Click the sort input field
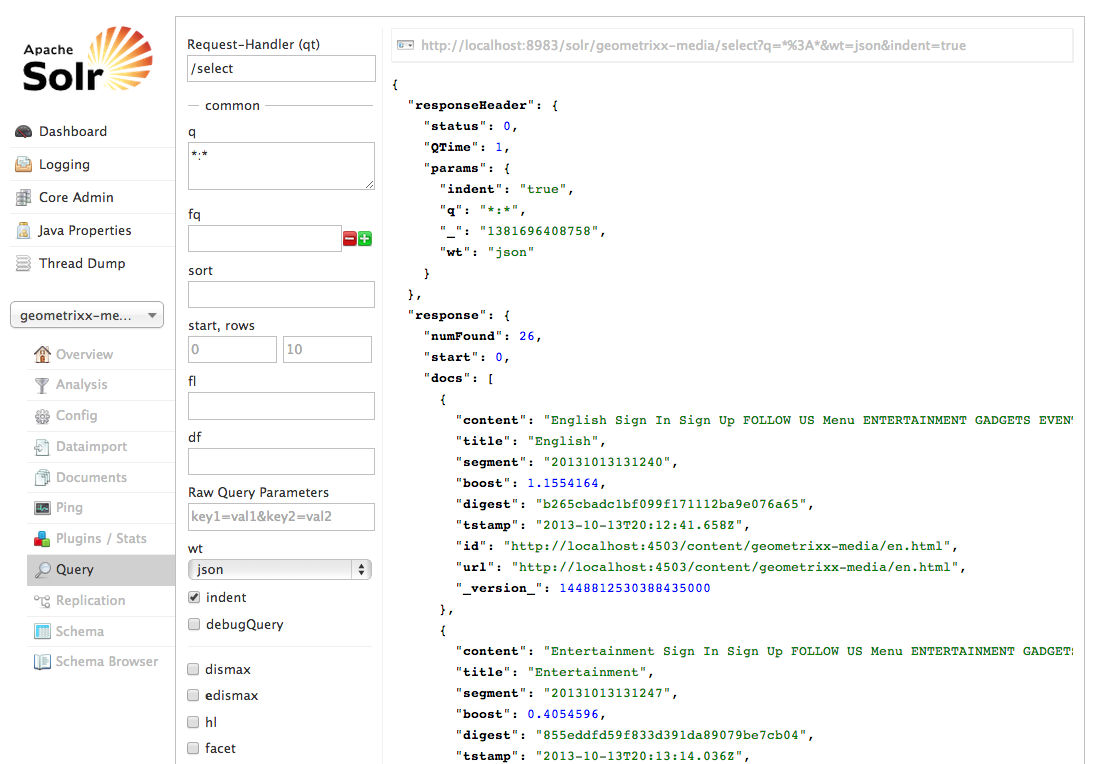The height and width of the screenshot is (764, 1103). point(281,295)
